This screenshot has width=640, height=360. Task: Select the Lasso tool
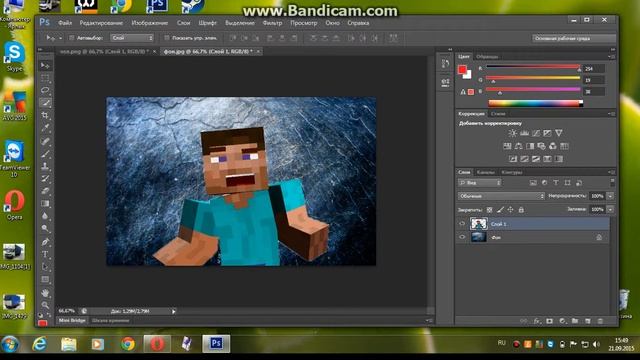pyautogui.click(x=45, y=90)
